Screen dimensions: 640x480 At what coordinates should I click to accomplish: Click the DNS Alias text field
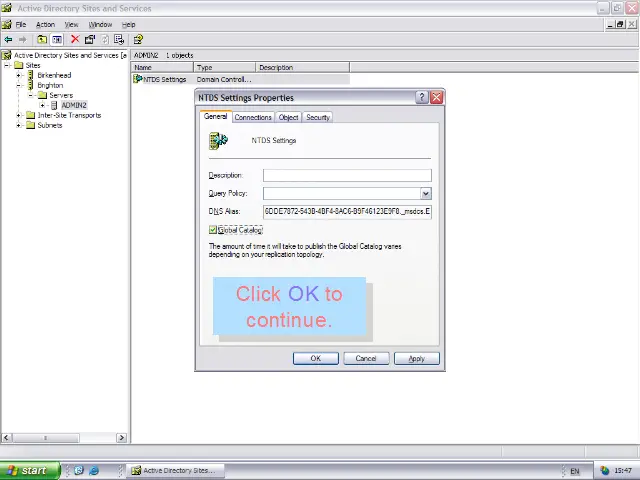click(x=347, y=211)
